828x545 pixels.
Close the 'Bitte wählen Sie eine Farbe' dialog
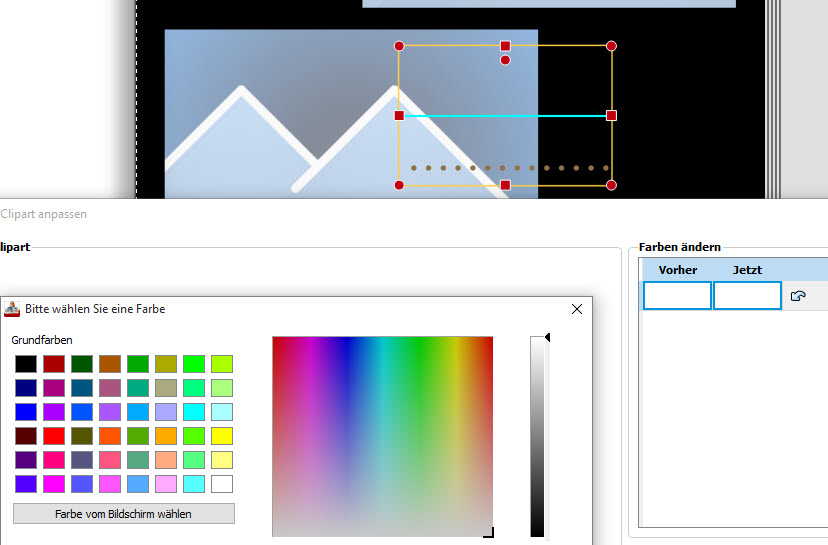[577, 309]
